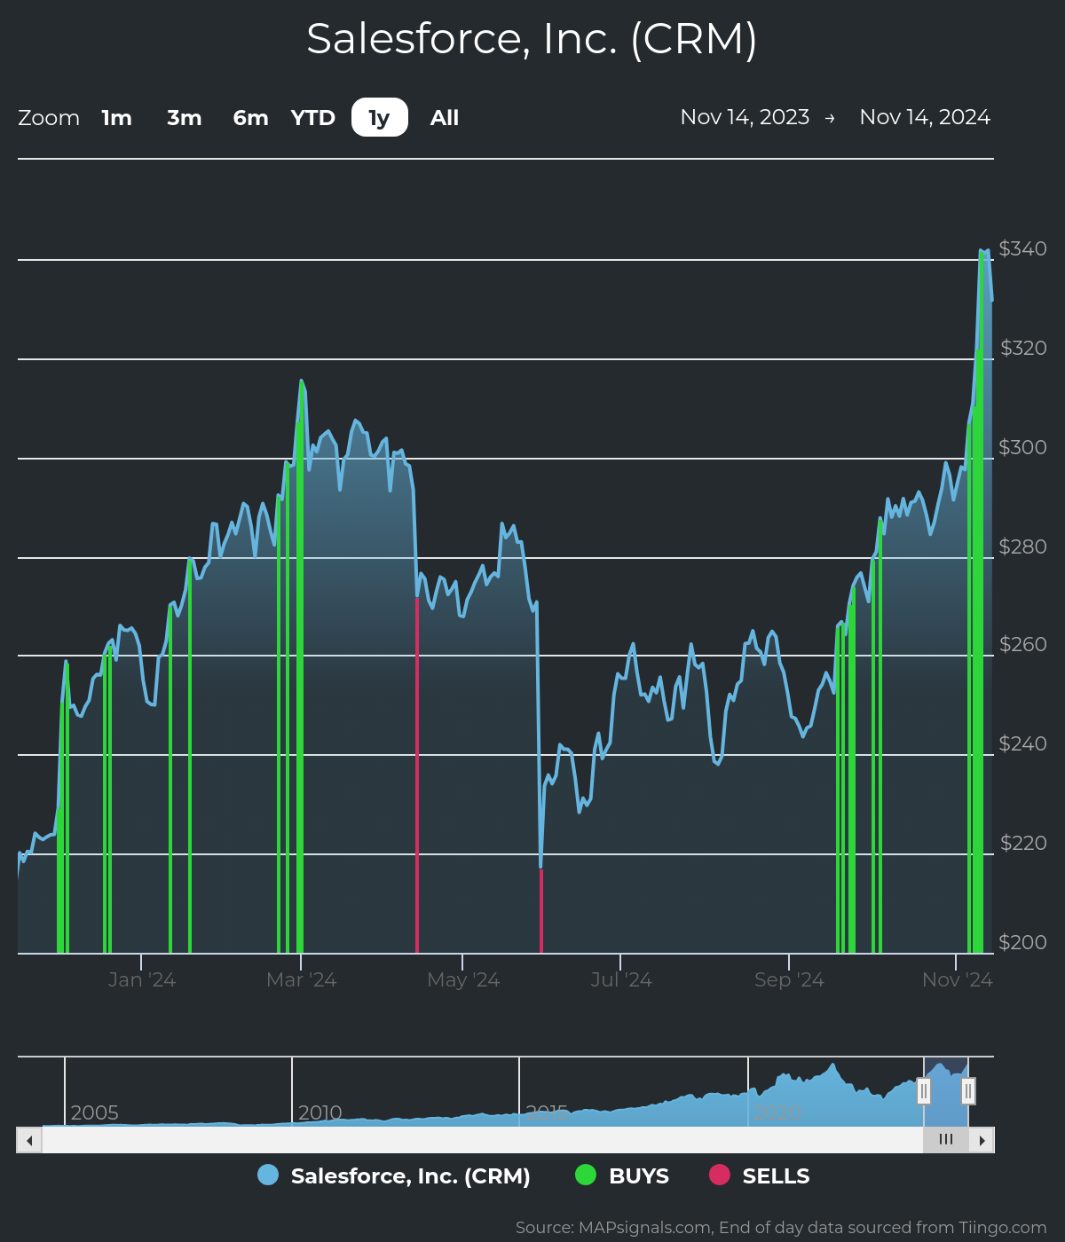The image size is (1065, 1242).
Task: Edit the Nov 14, 2024 end date
Action: 925,117
